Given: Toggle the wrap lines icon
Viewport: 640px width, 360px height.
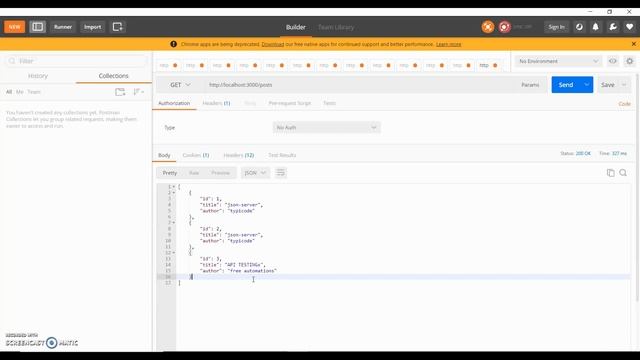Looking at the screenshot, I should tap(280, 173).
